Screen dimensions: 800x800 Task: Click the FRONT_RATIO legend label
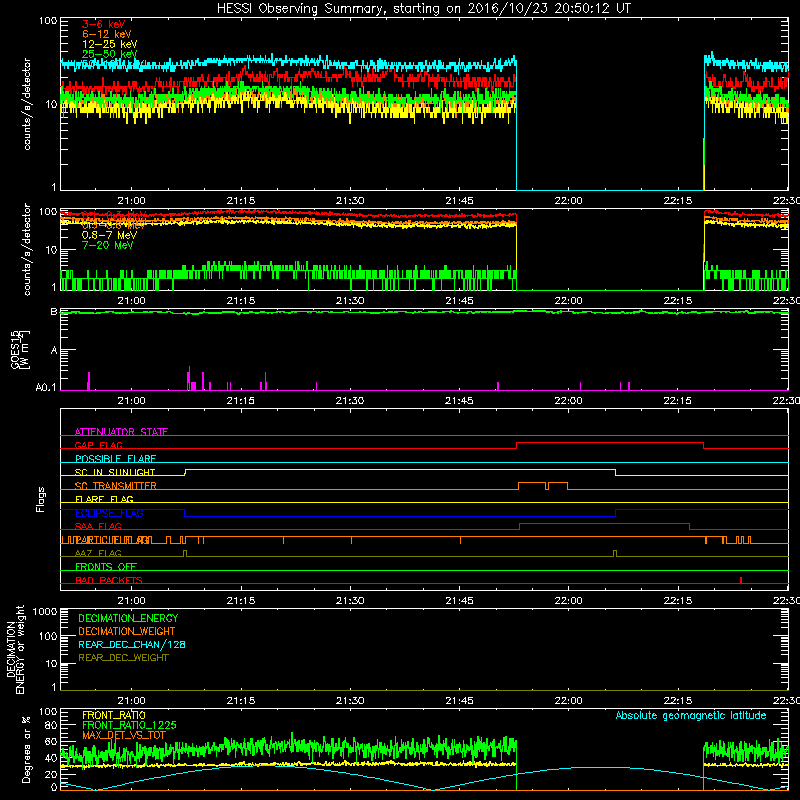coord(114,715)
